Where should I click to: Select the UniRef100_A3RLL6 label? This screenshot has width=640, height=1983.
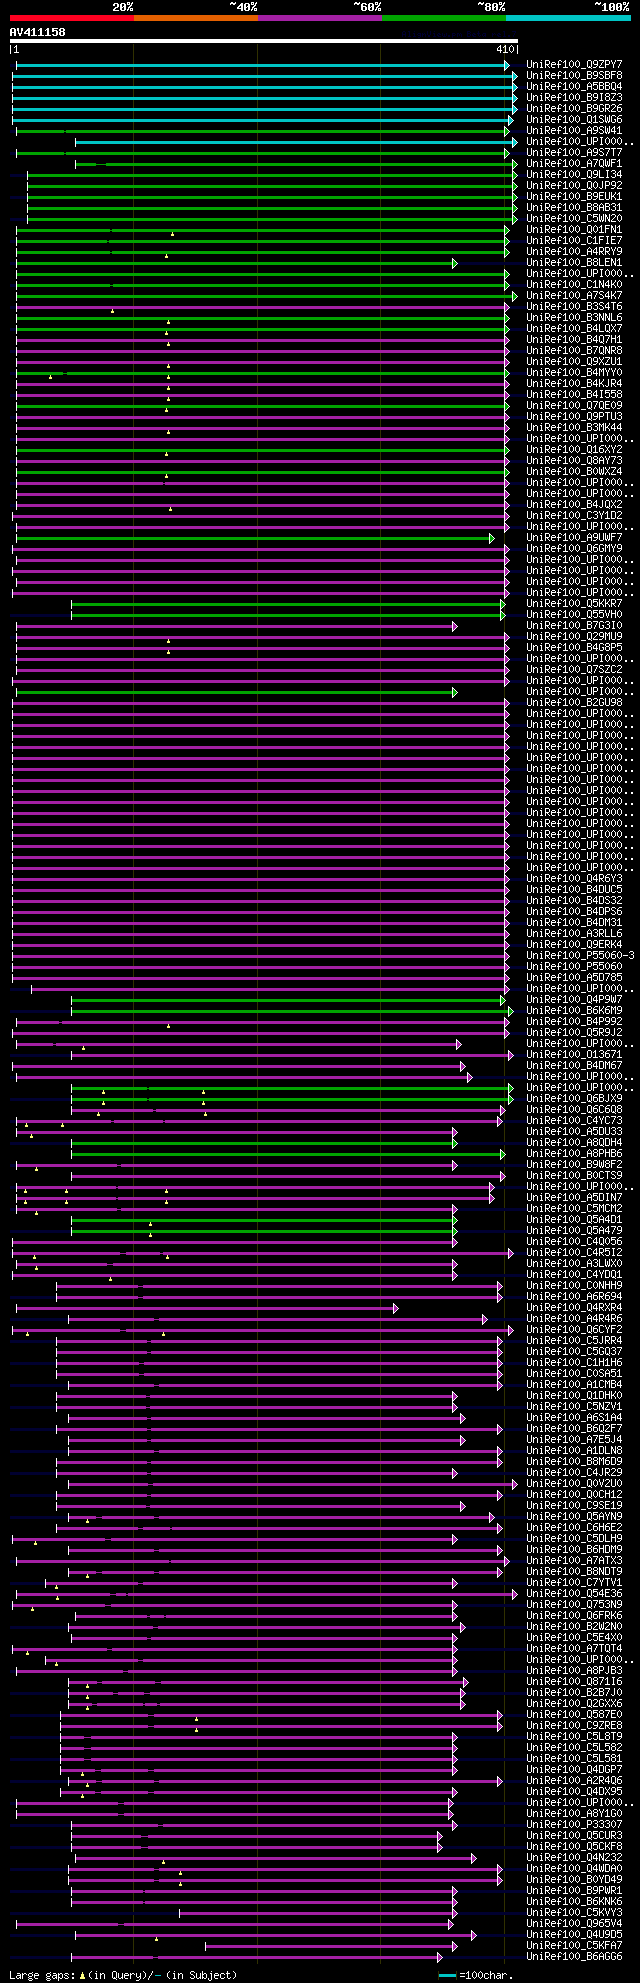pos(574,934)
